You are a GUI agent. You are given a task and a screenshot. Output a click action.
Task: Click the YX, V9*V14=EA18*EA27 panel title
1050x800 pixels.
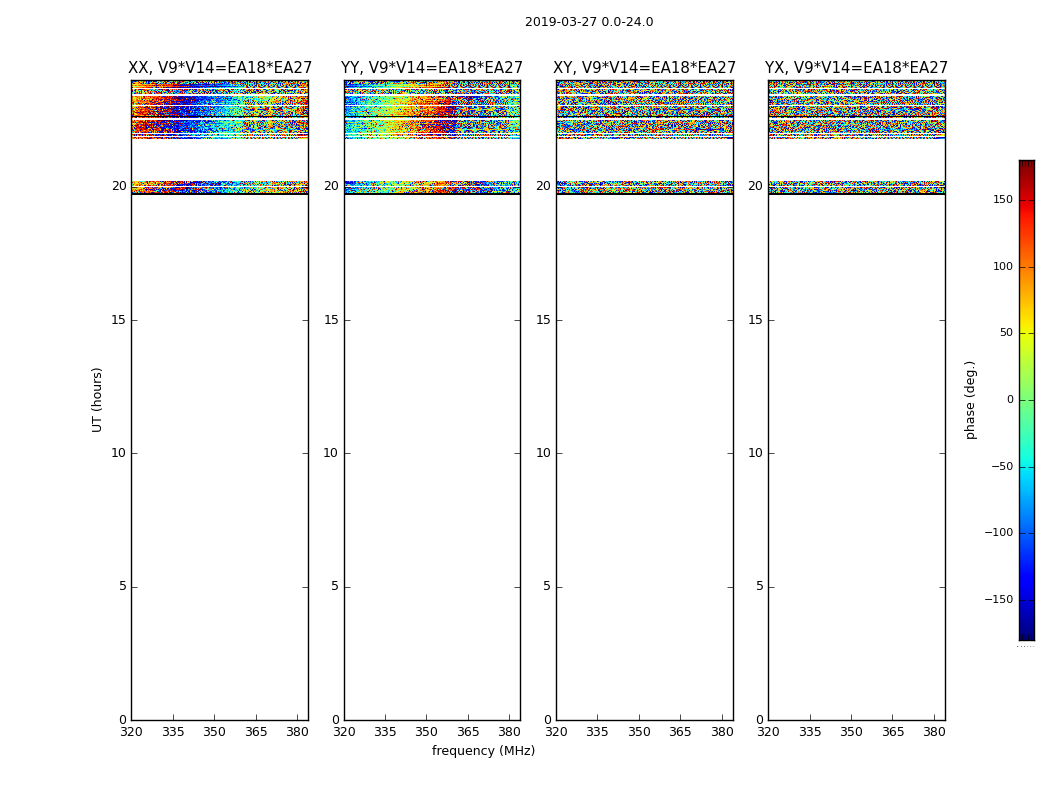click(x=856, y=68)
